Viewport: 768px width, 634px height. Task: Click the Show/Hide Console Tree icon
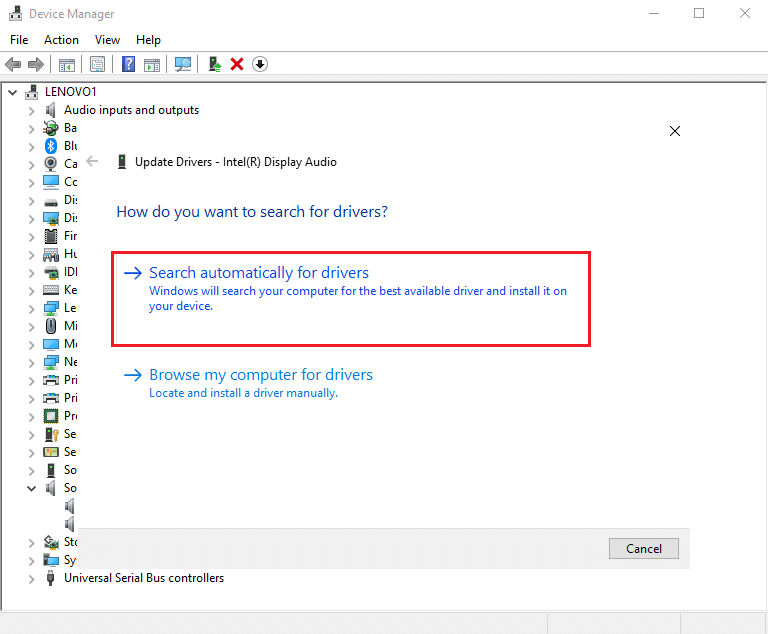[x=67, y=64]
